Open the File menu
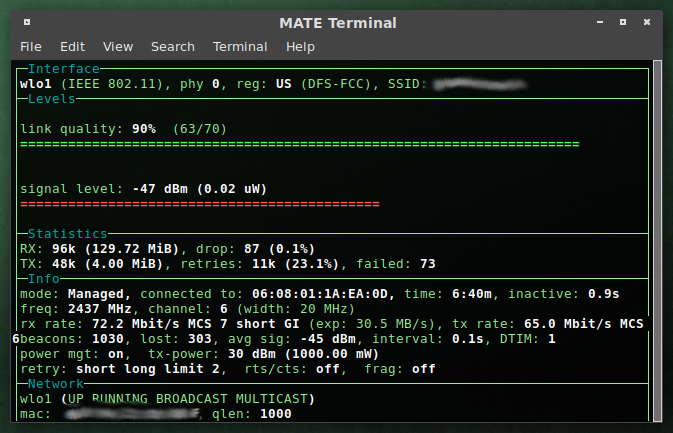Viewport: 673px width, 433px height. (x=31, y=46)
